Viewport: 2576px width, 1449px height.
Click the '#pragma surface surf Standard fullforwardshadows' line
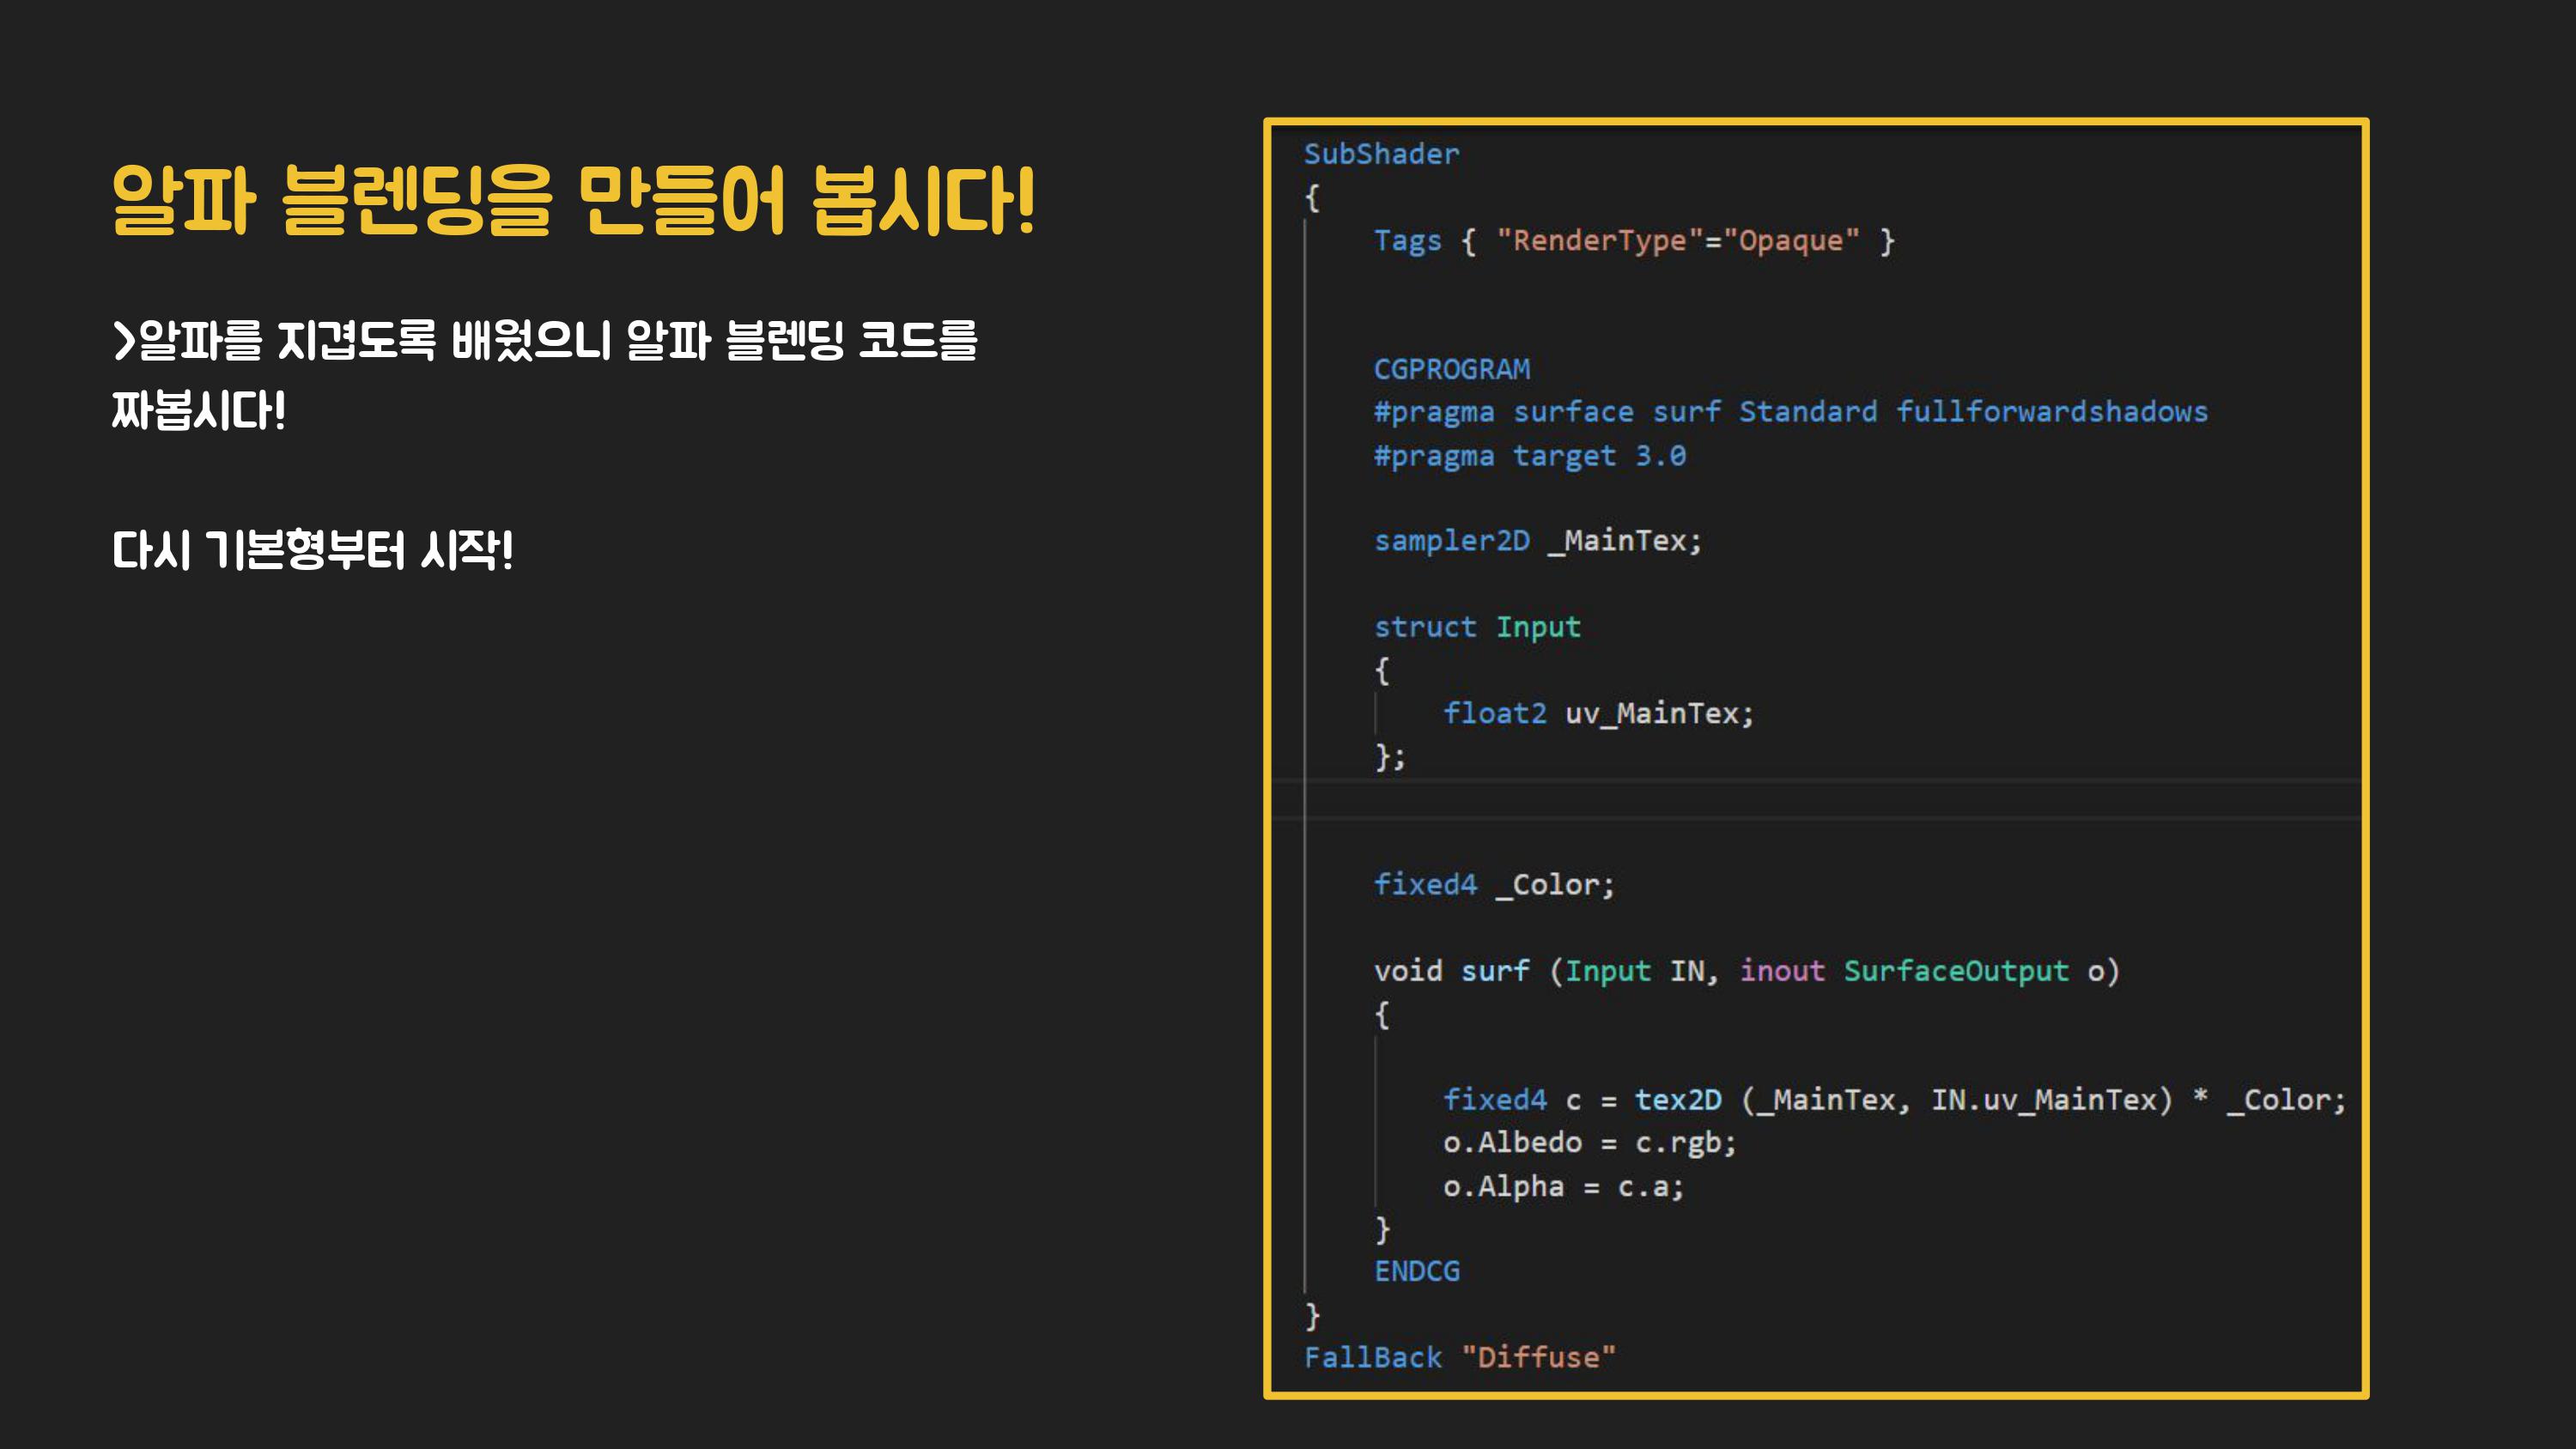pyautogui.click(x=1790, y=412)
